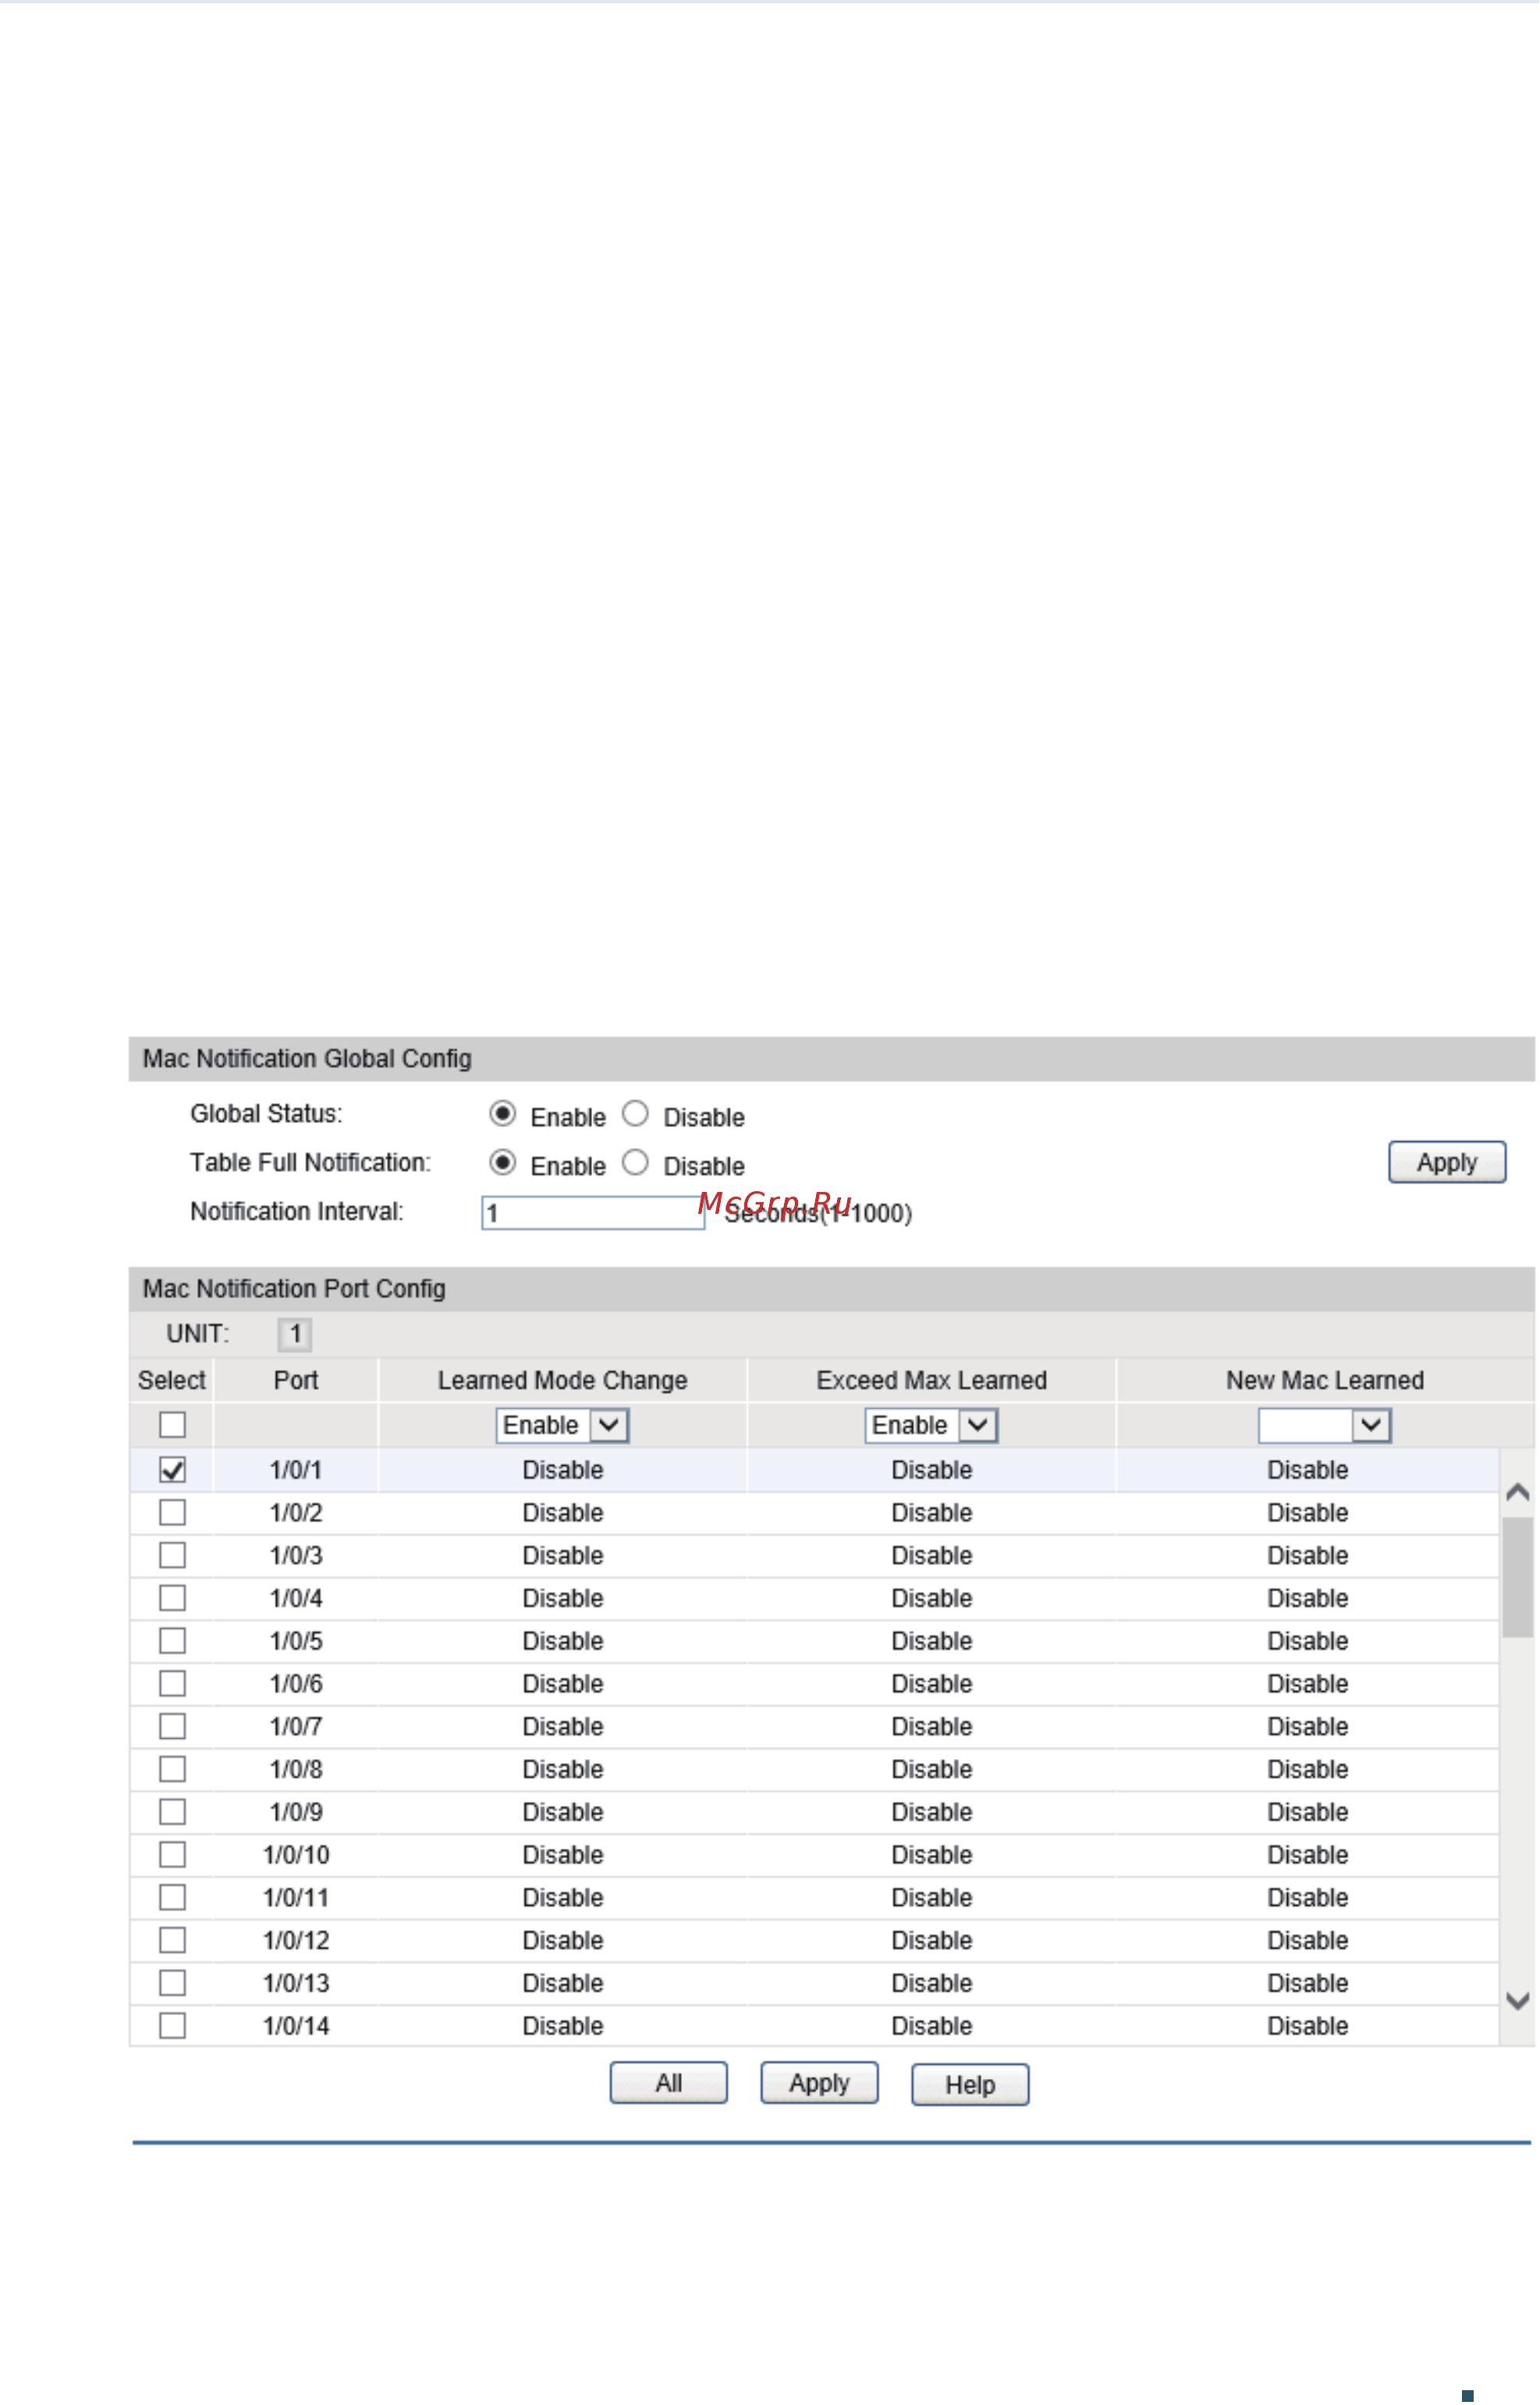Screen dimensions: 1540x2405
Task: Click the Notification Interval input field
Action: [x=593, y=1214]
